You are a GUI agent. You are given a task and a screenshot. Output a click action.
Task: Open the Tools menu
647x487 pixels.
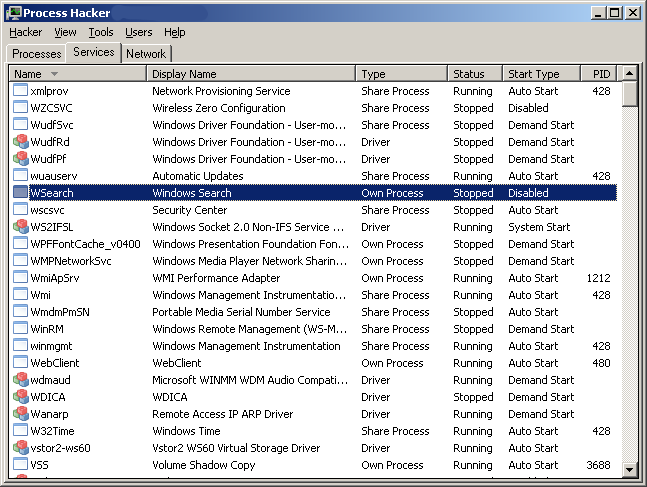coord(101,32)
